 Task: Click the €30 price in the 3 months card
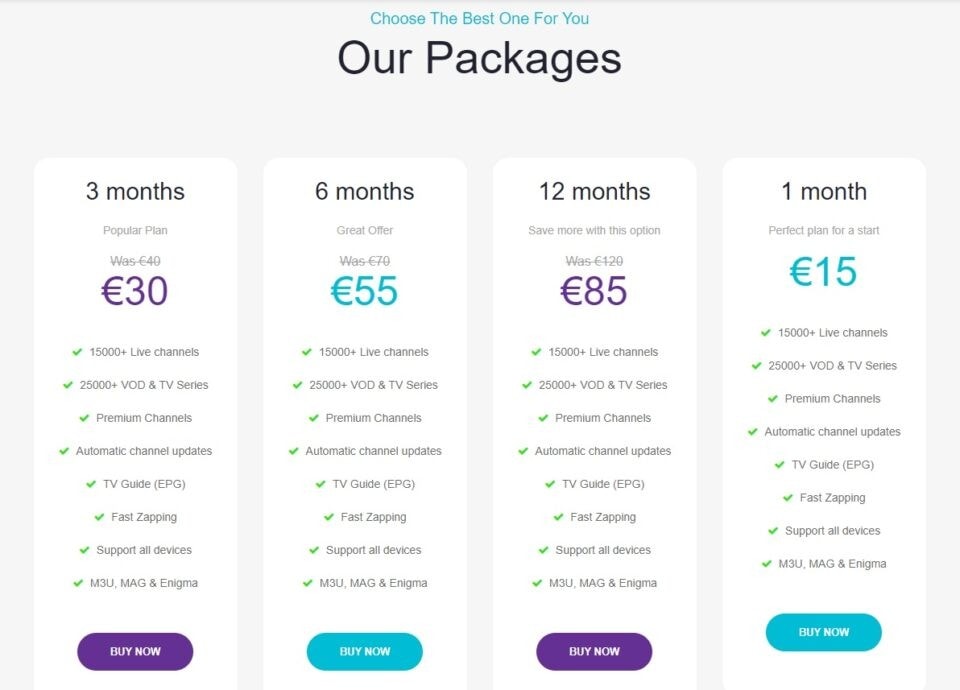pos(135,291)
